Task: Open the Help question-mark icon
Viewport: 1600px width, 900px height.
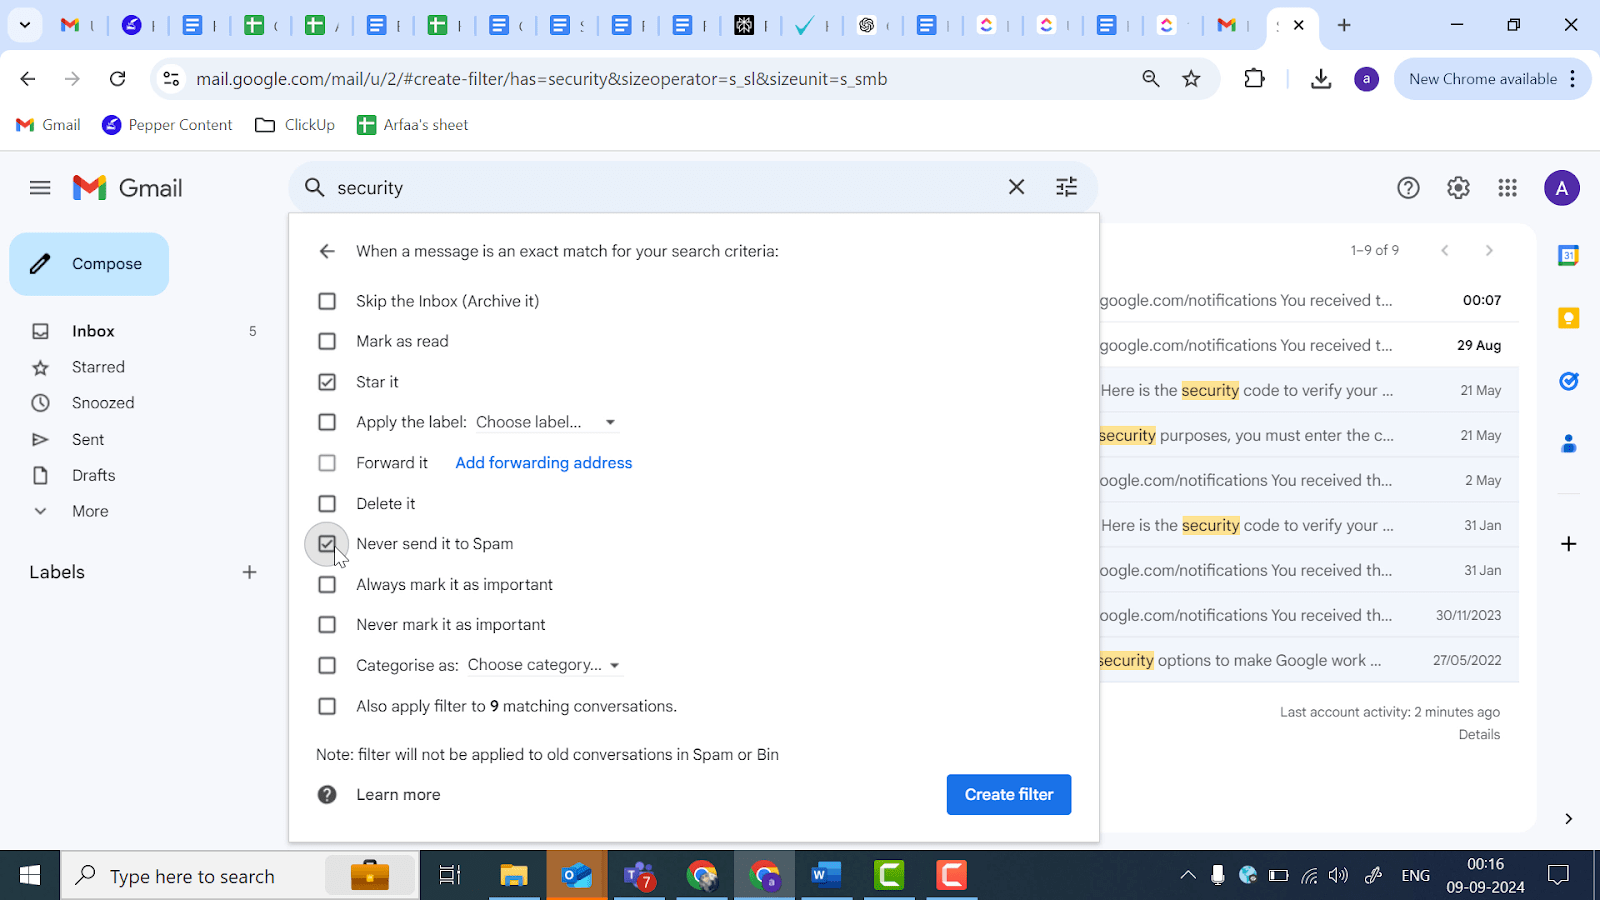Action: tap(1408, 187)
